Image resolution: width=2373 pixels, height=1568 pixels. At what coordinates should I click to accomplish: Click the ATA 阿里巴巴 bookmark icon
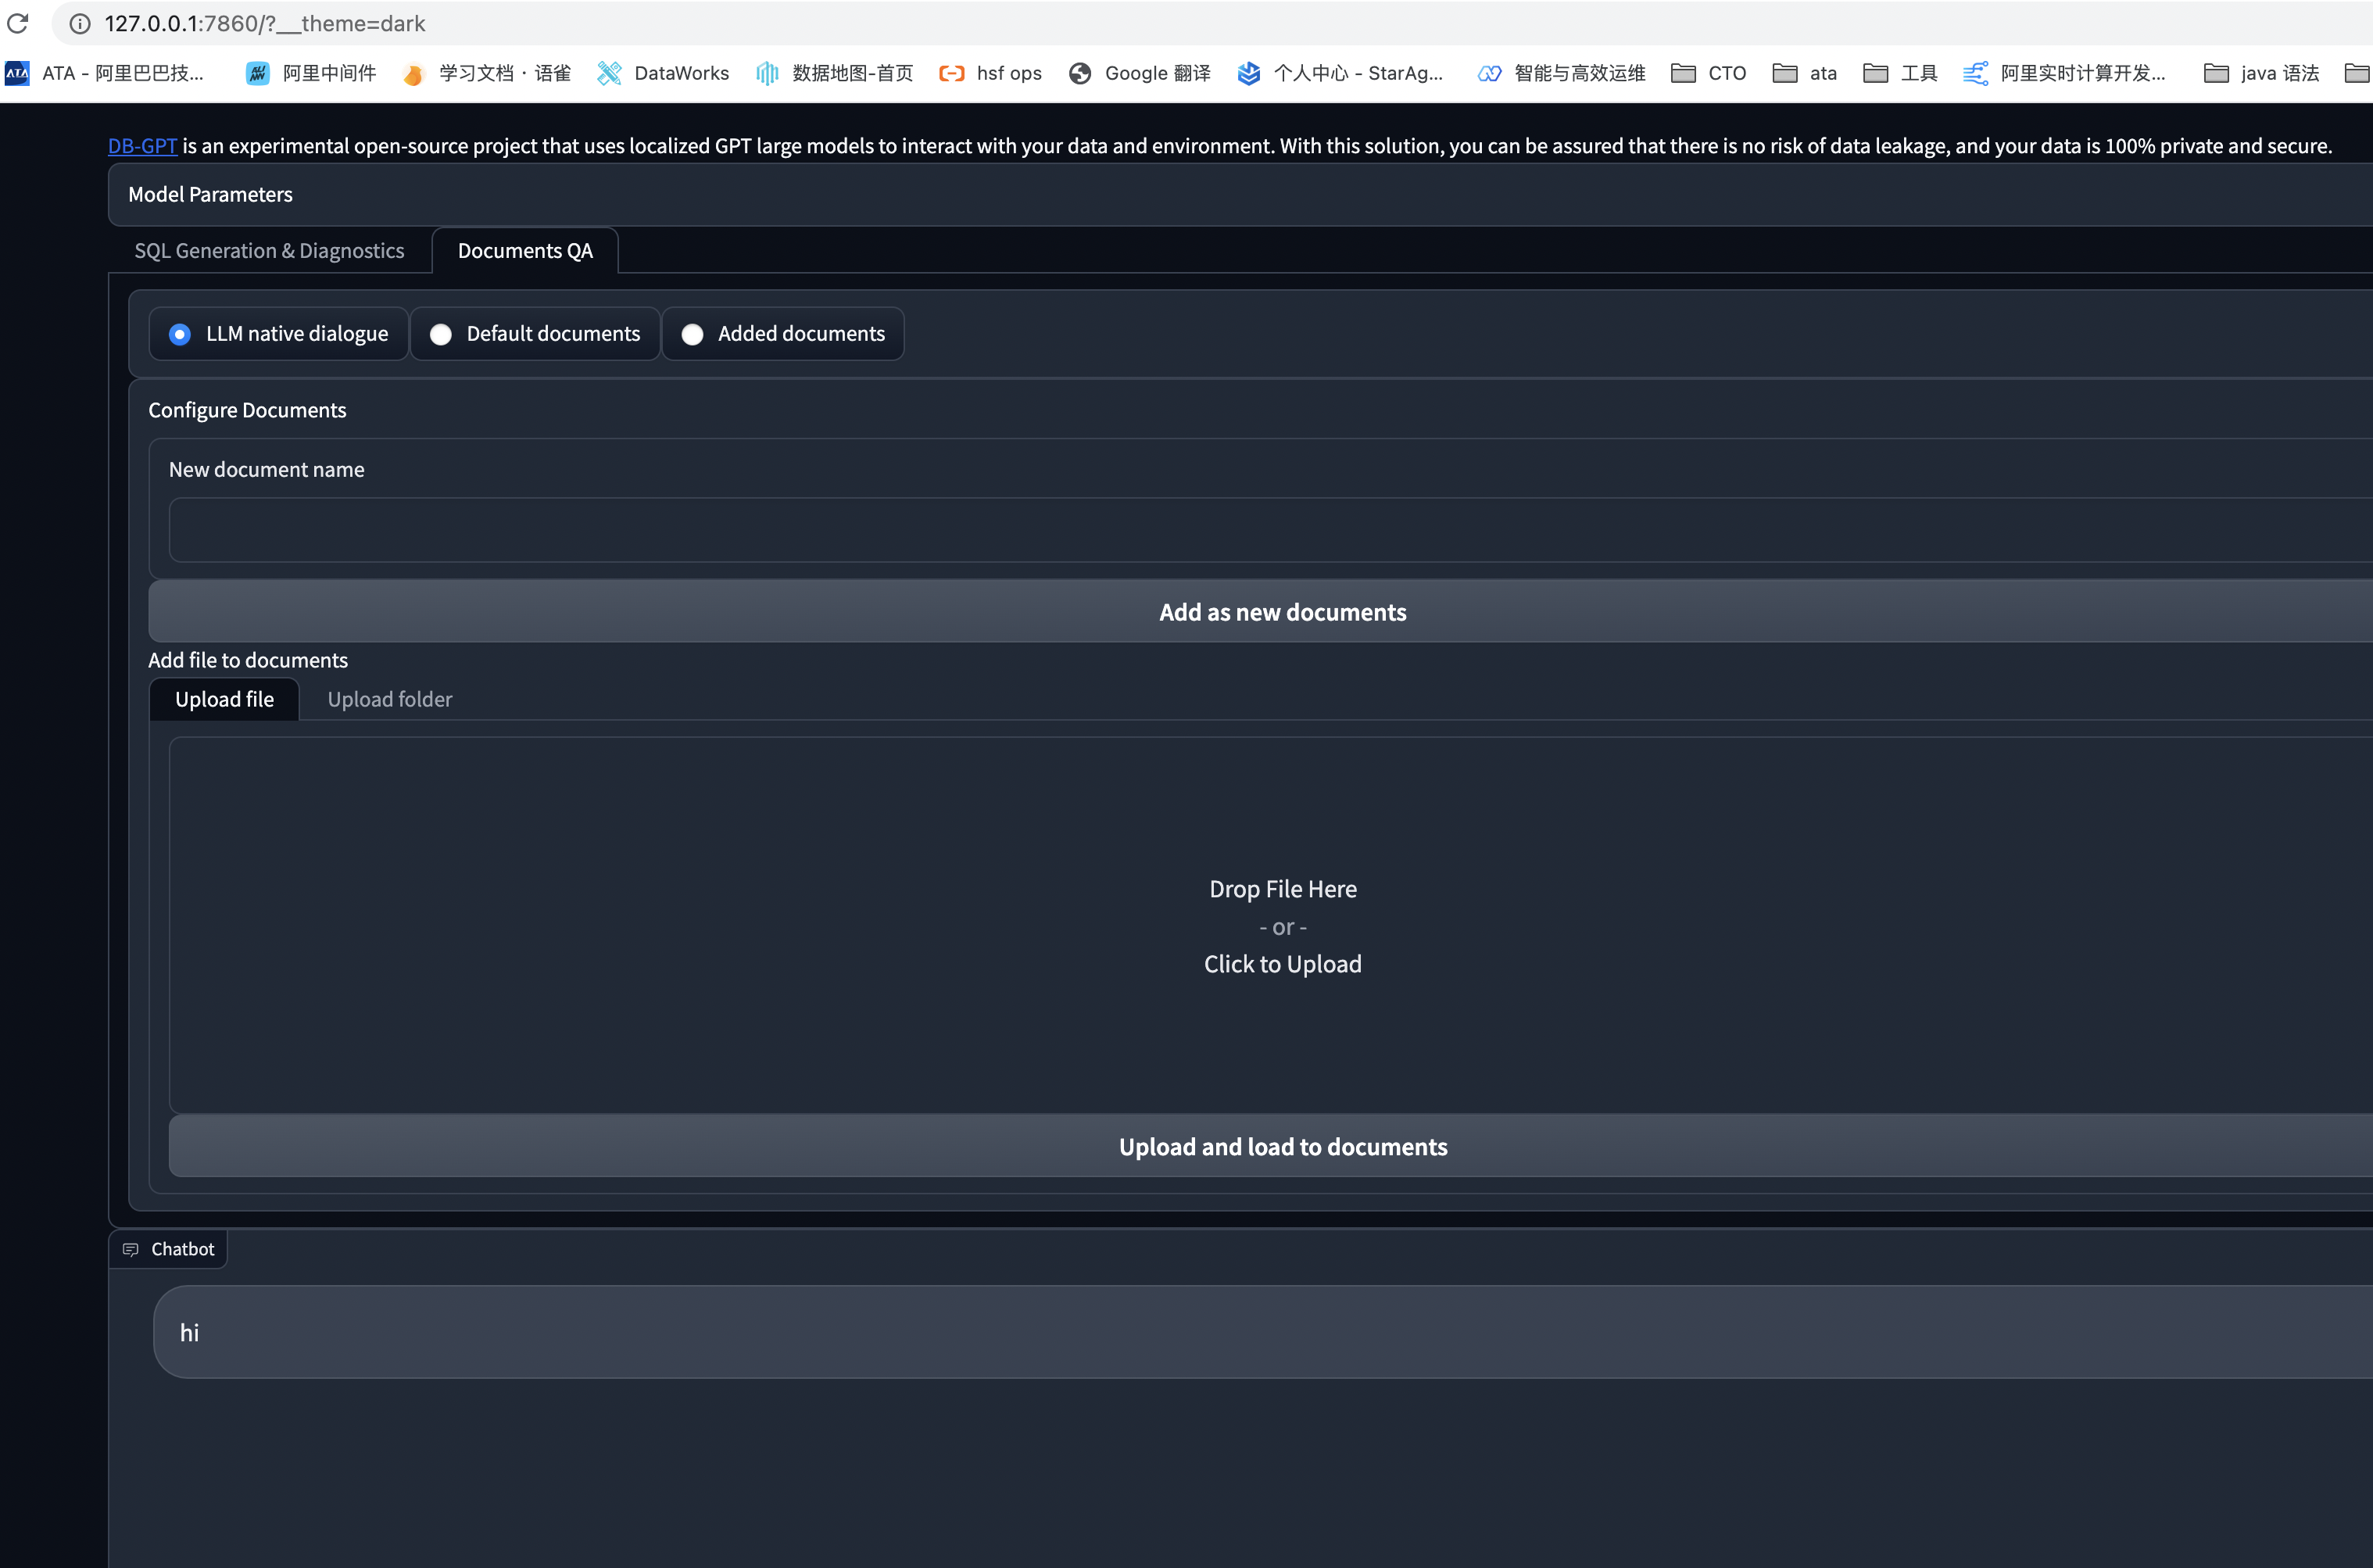(x=17, y=73)
